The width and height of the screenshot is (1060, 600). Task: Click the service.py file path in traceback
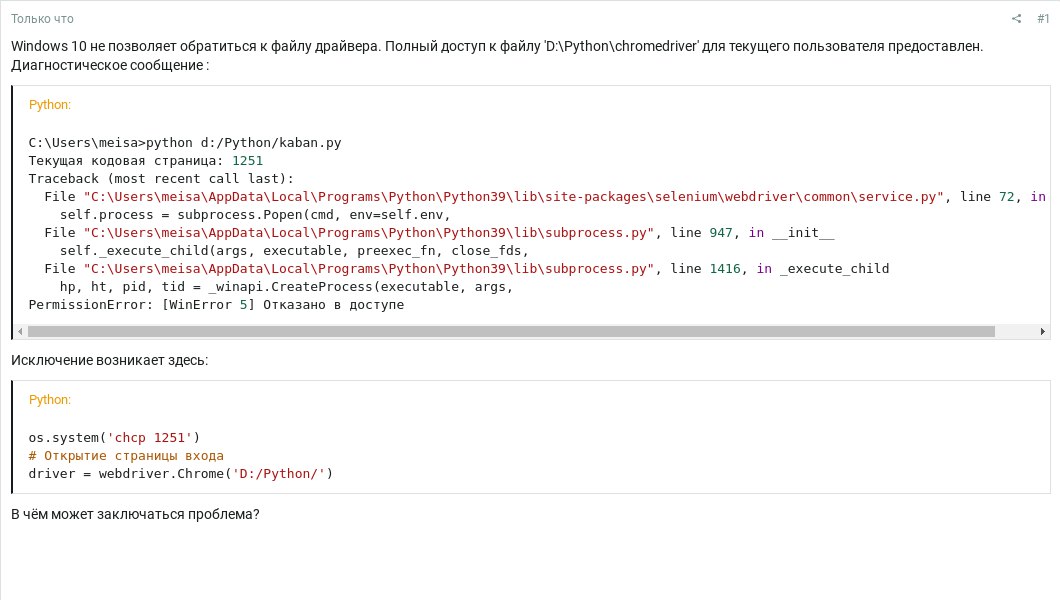pos(514,197)
